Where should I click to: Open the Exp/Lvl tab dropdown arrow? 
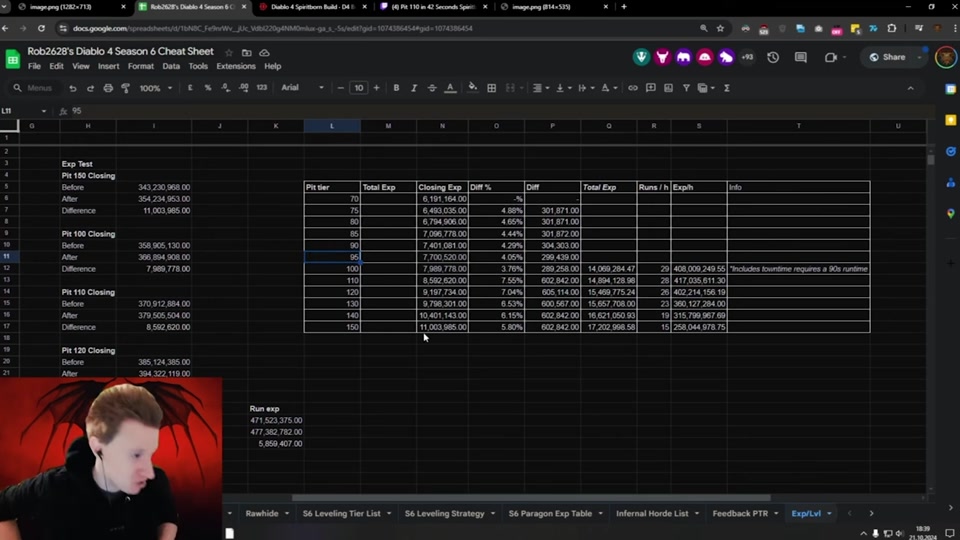pyautogui.click(x=830, y=514)
